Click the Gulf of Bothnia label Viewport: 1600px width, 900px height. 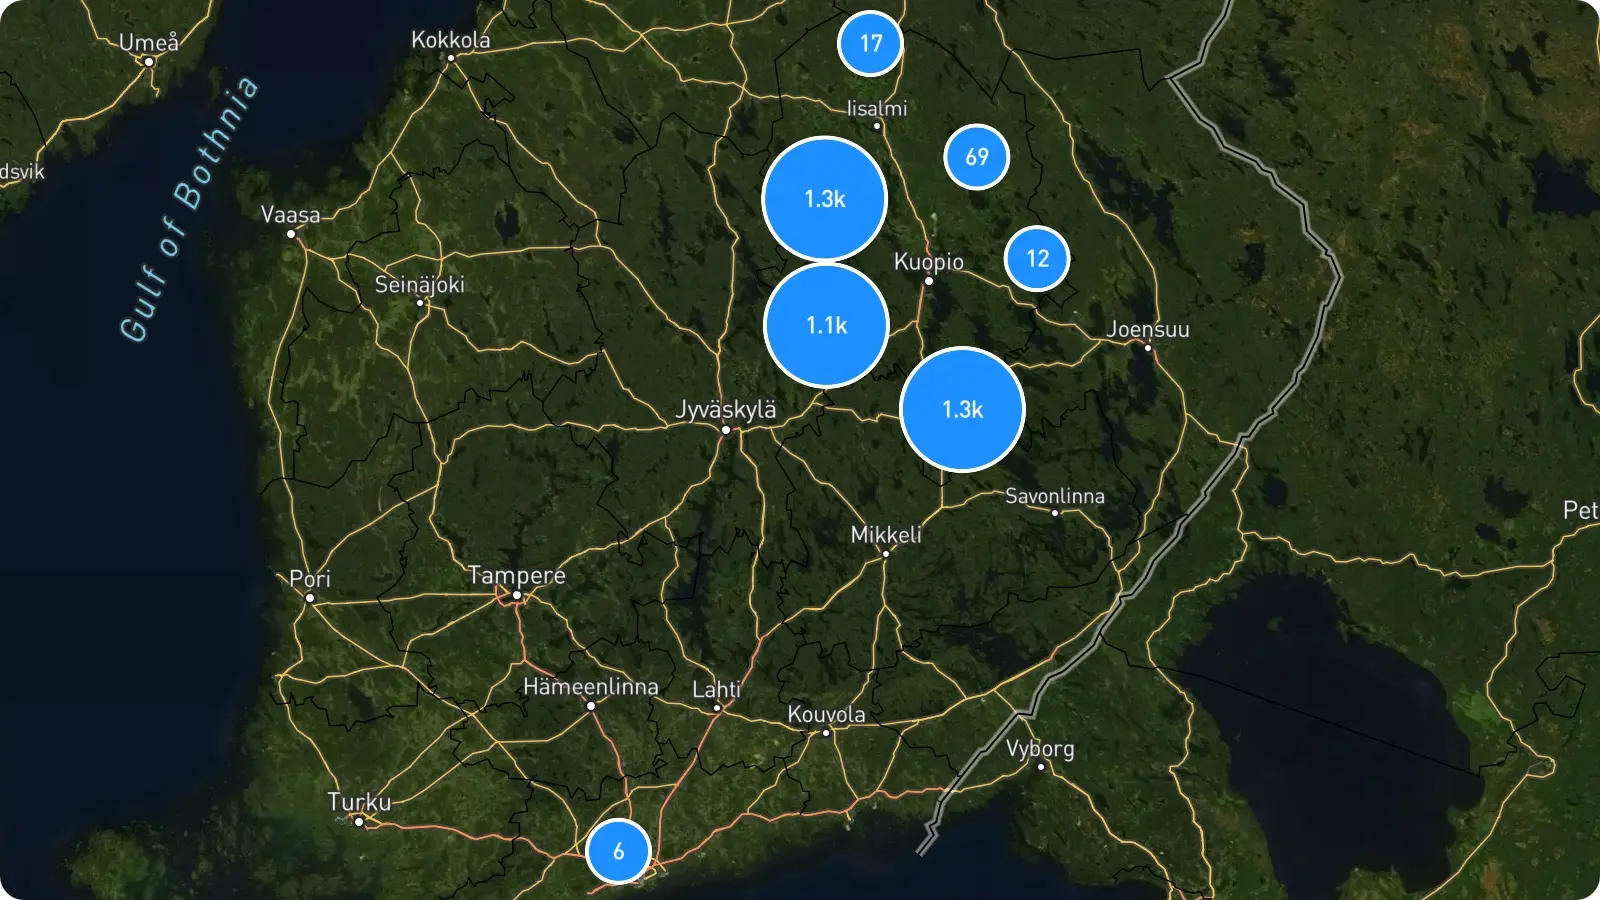click(189, 209)
